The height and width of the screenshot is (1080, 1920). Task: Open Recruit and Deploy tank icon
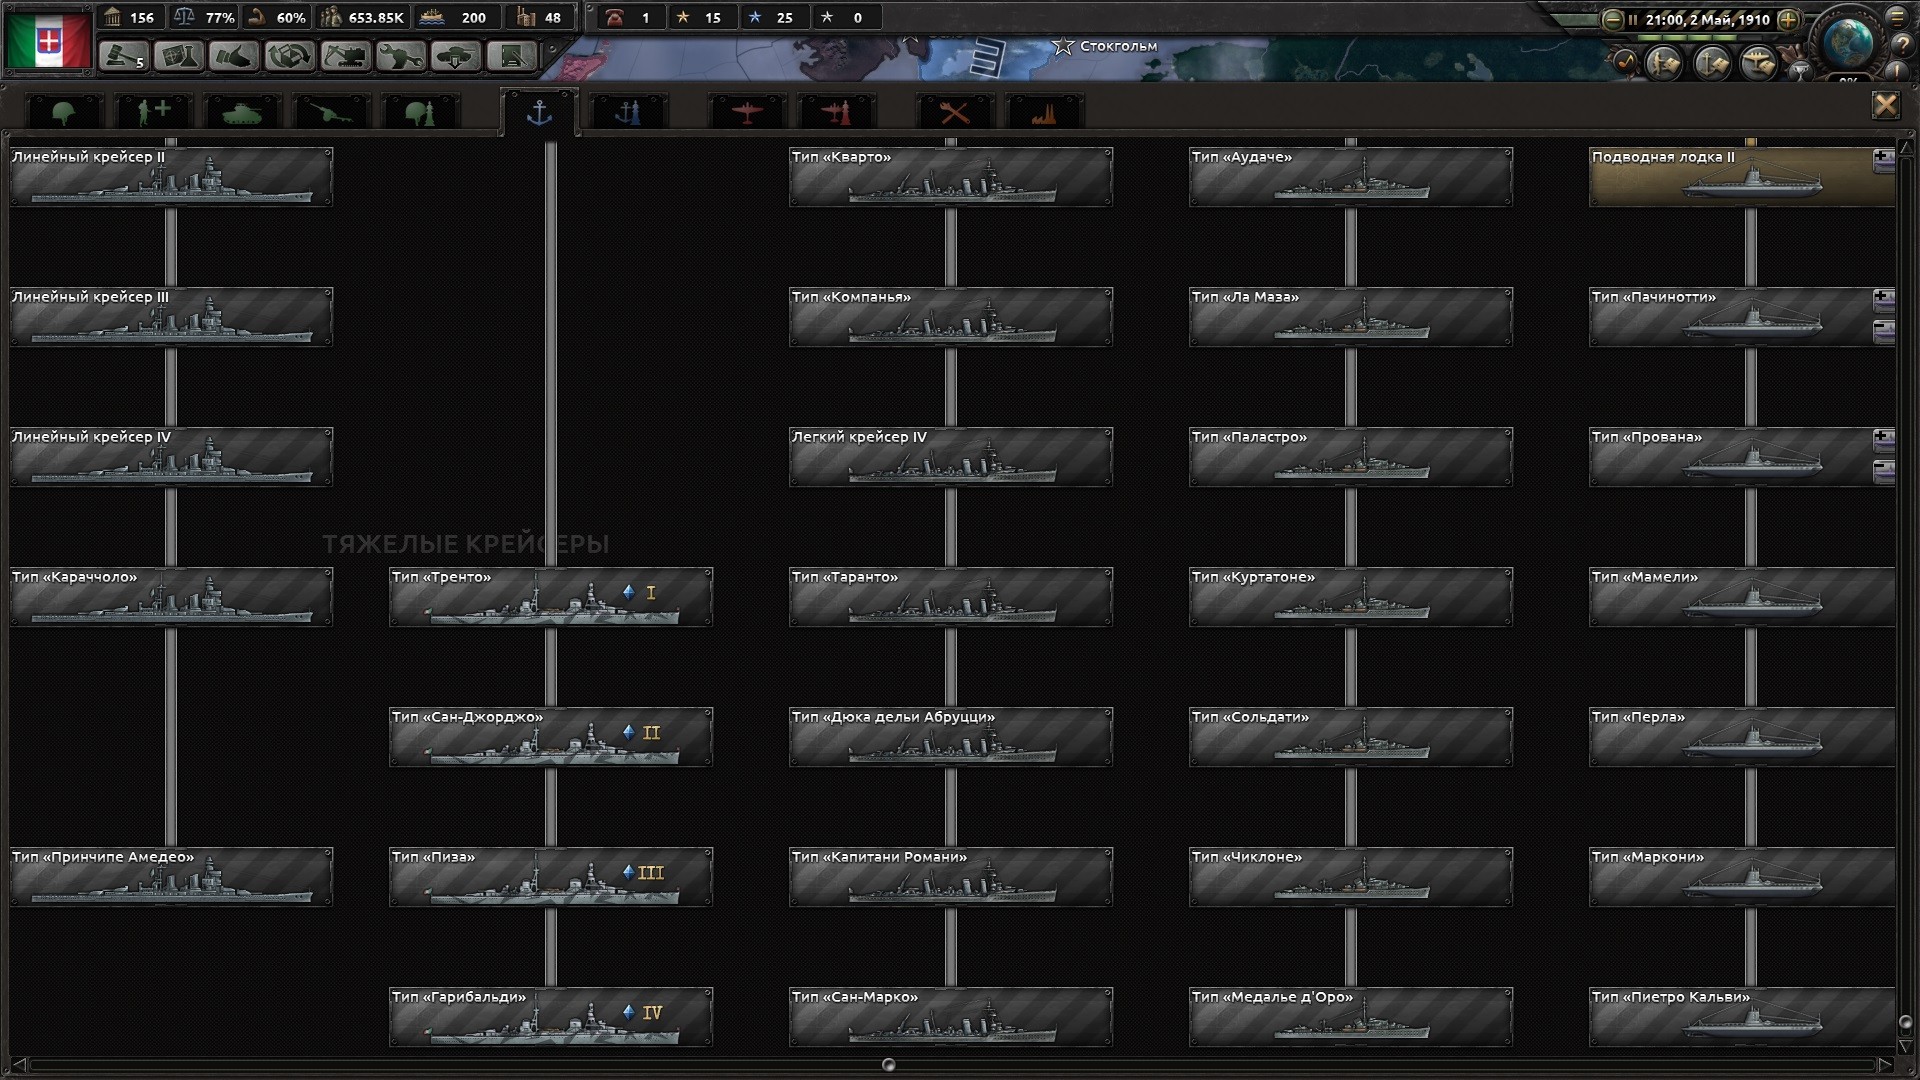(455, 57)
